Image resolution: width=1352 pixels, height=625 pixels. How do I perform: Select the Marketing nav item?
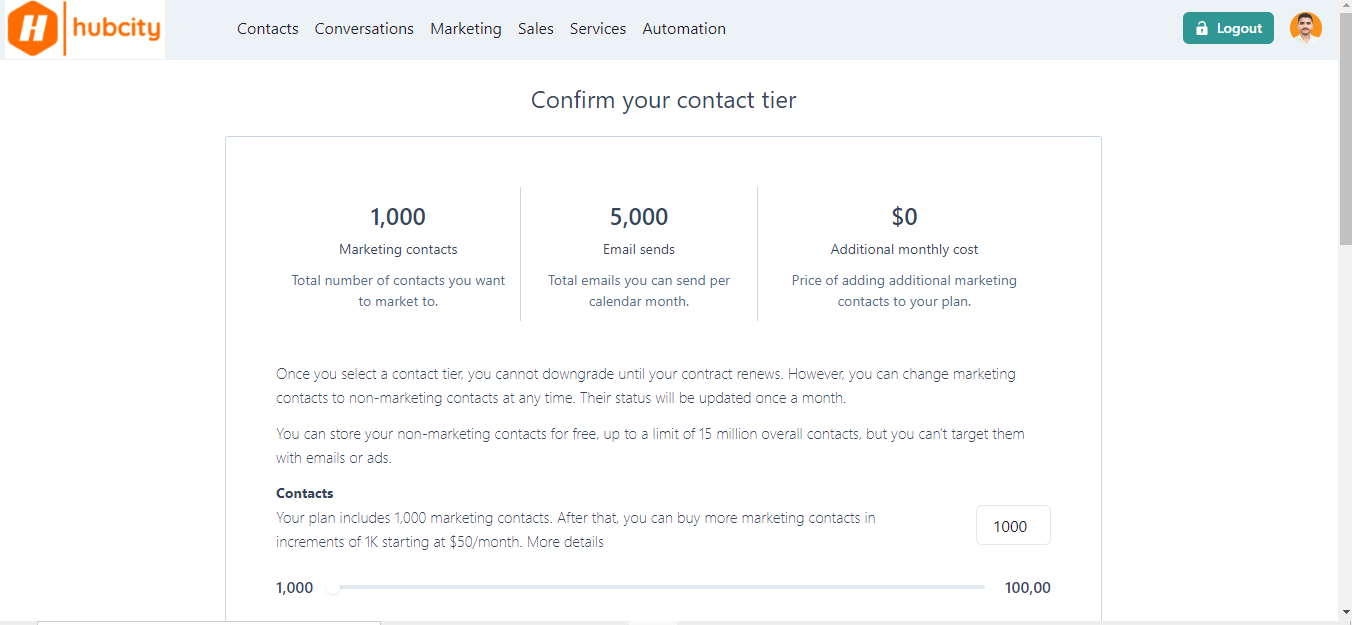[466, 29]
